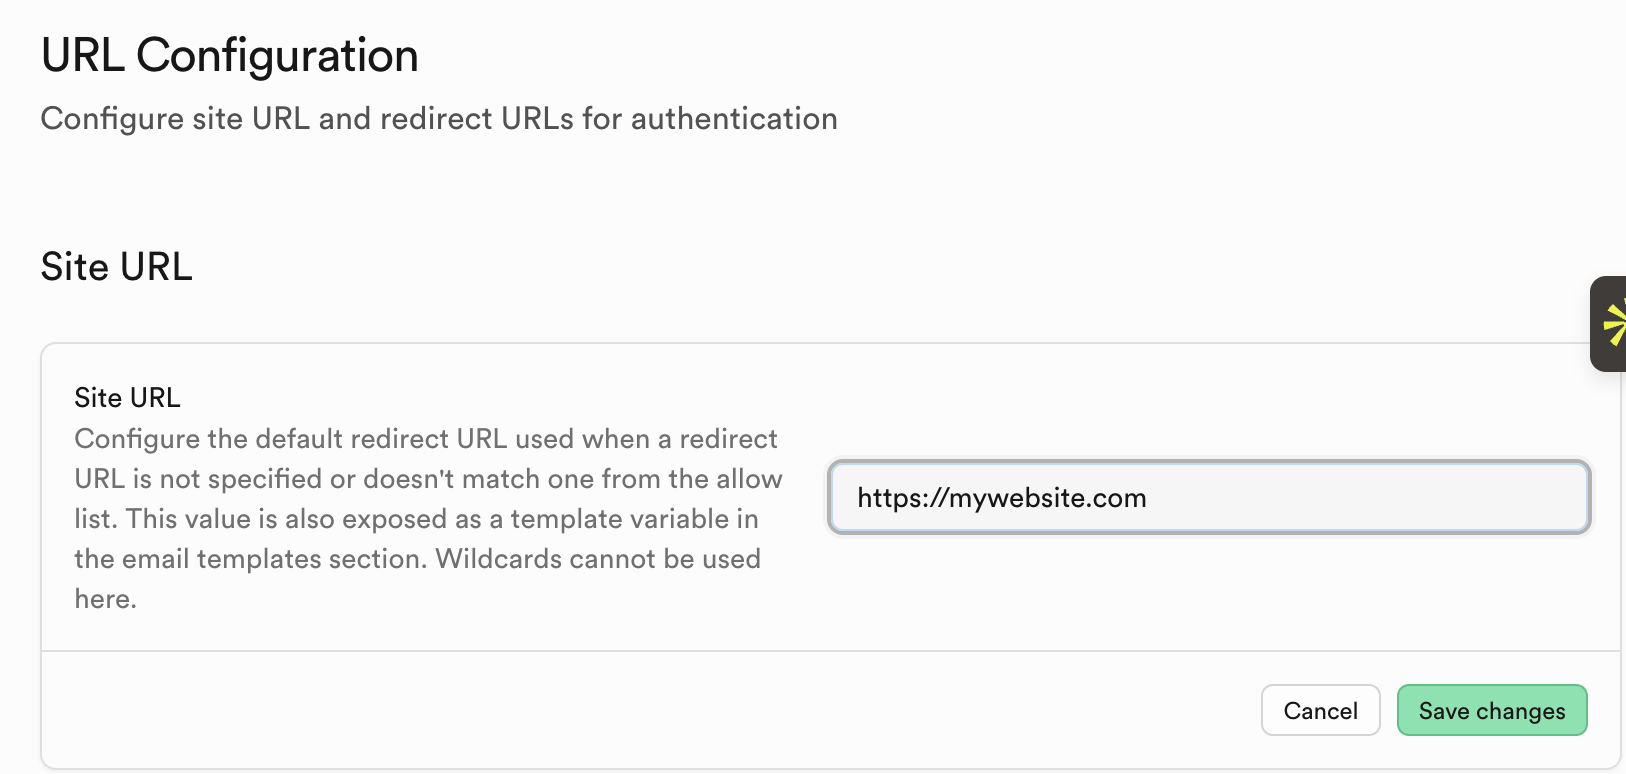Click on 'mywebsite.com' text inside the field
The image size is (1626, 774).
click(x=1047, y=498)
